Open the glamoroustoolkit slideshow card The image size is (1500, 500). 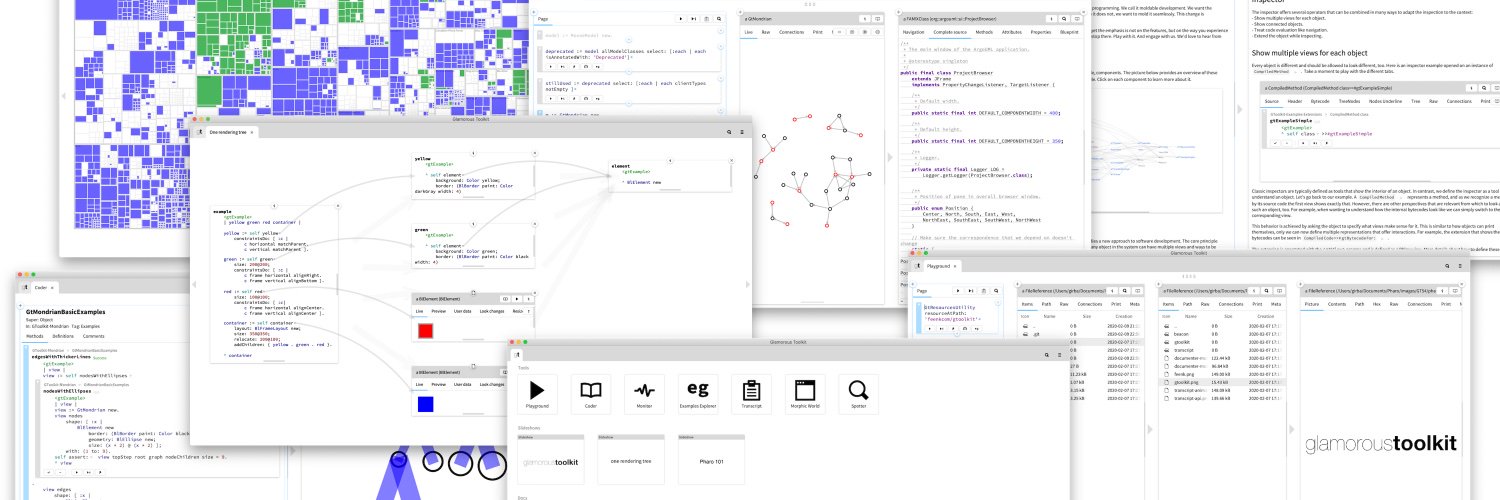pos(550,459)
